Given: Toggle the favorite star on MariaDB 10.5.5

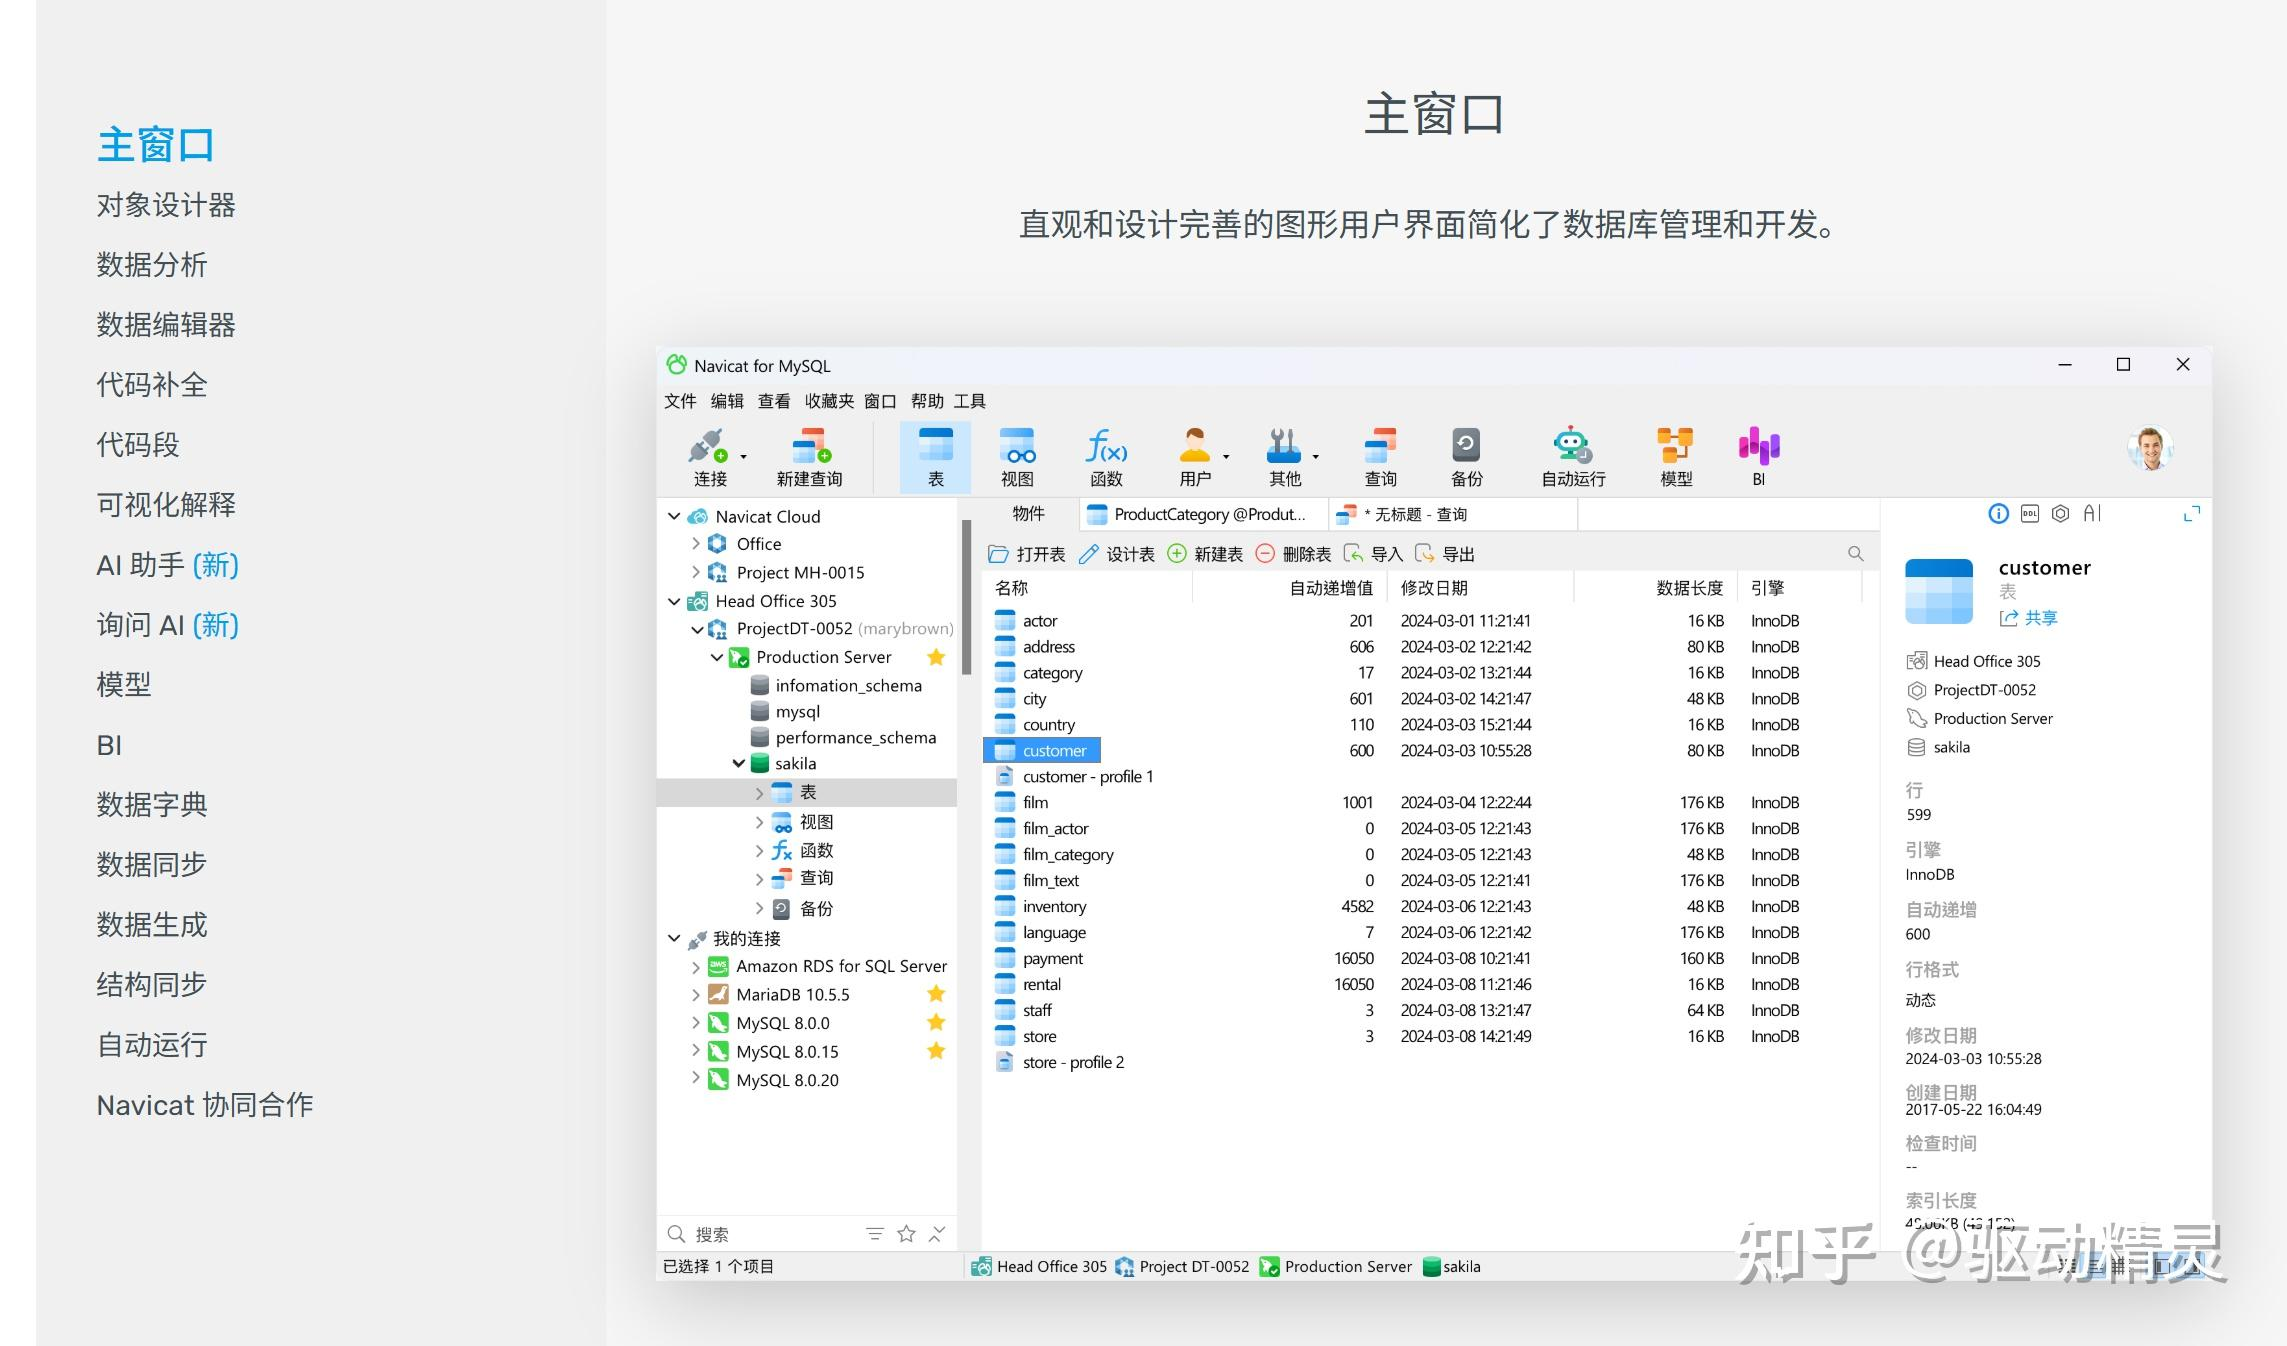Looking at the screenshot, I should point(936,994).
